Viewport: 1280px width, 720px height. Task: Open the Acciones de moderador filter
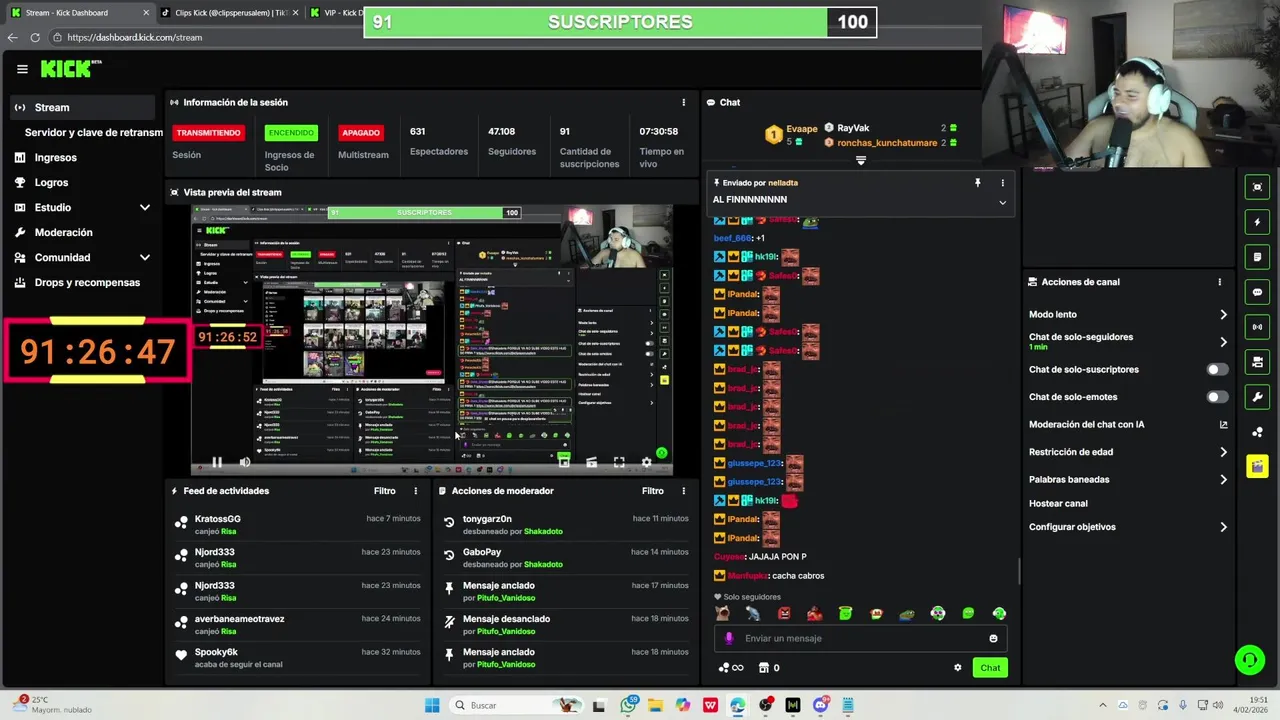tap(653, 491)
